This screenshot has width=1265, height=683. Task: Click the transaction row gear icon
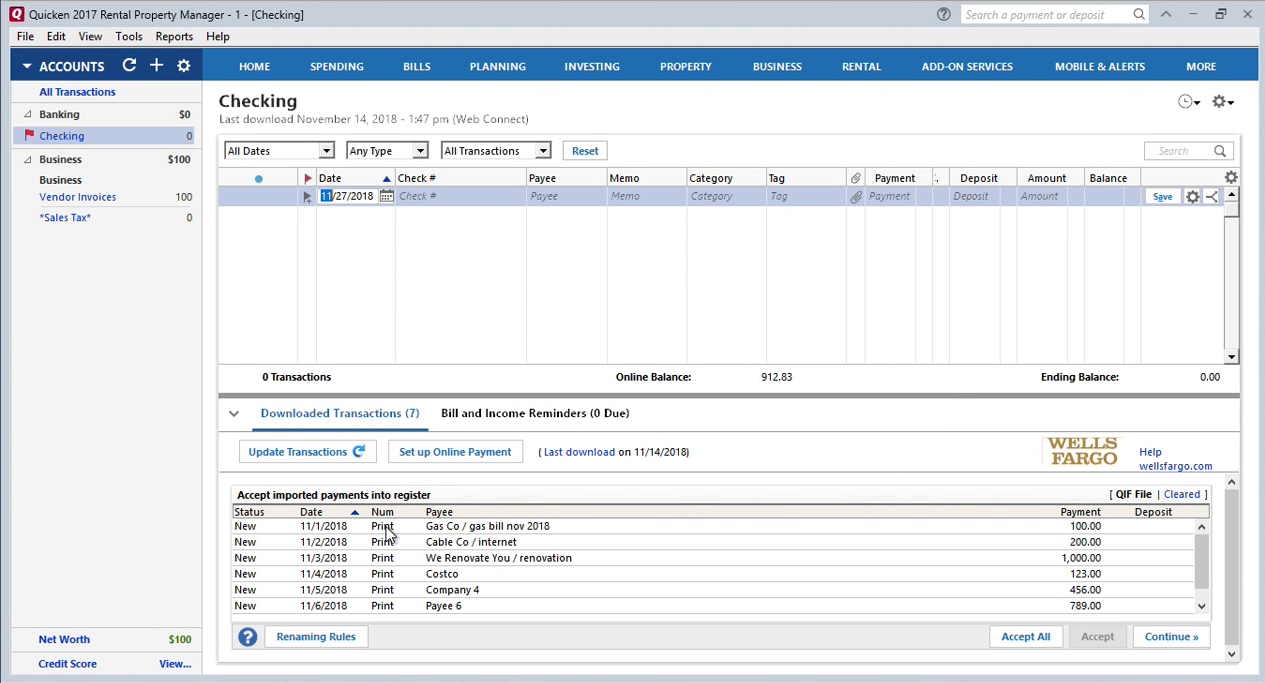click(x=1192, y=196)
